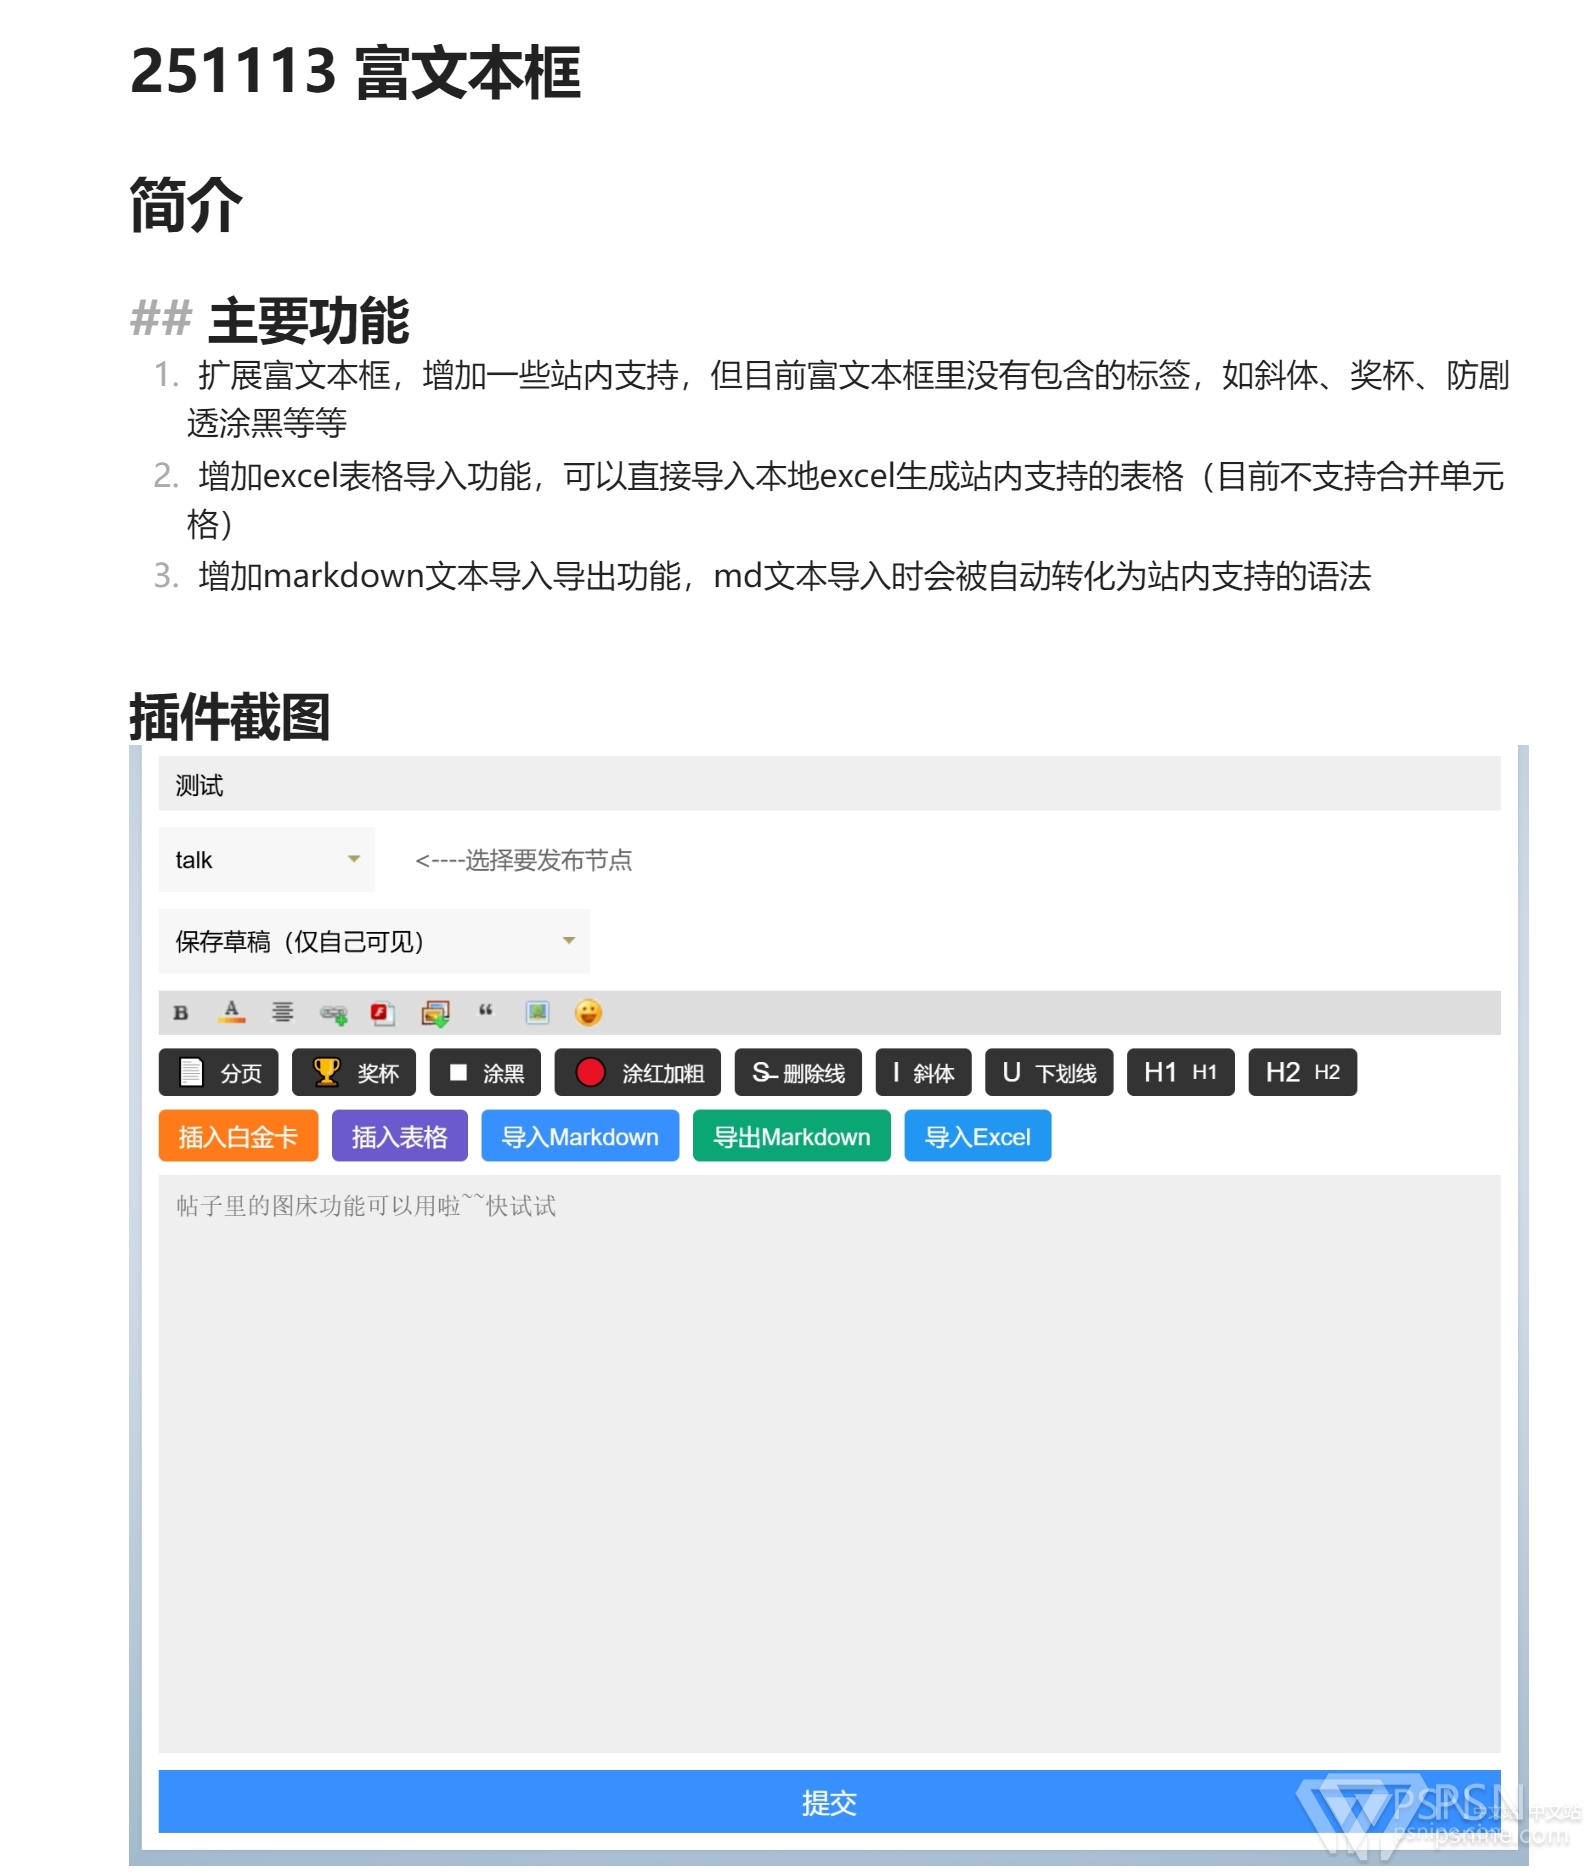Submit the post with 提交
This screenshot has width=1594, height=1875.
pos(828,1803)
